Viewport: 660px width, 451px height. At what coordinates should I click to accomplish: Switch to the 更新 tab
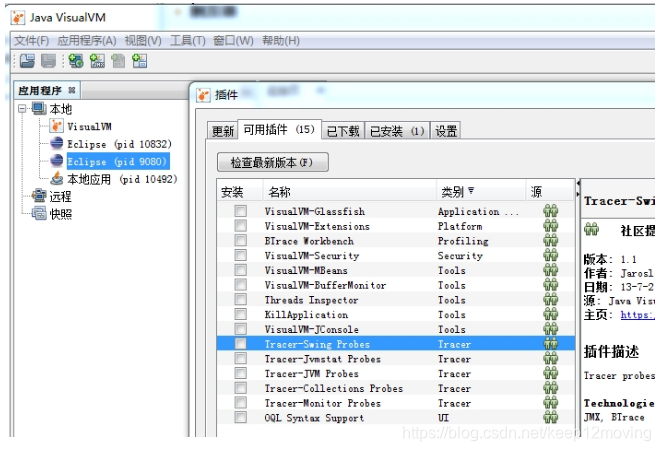tap(222, 131)
